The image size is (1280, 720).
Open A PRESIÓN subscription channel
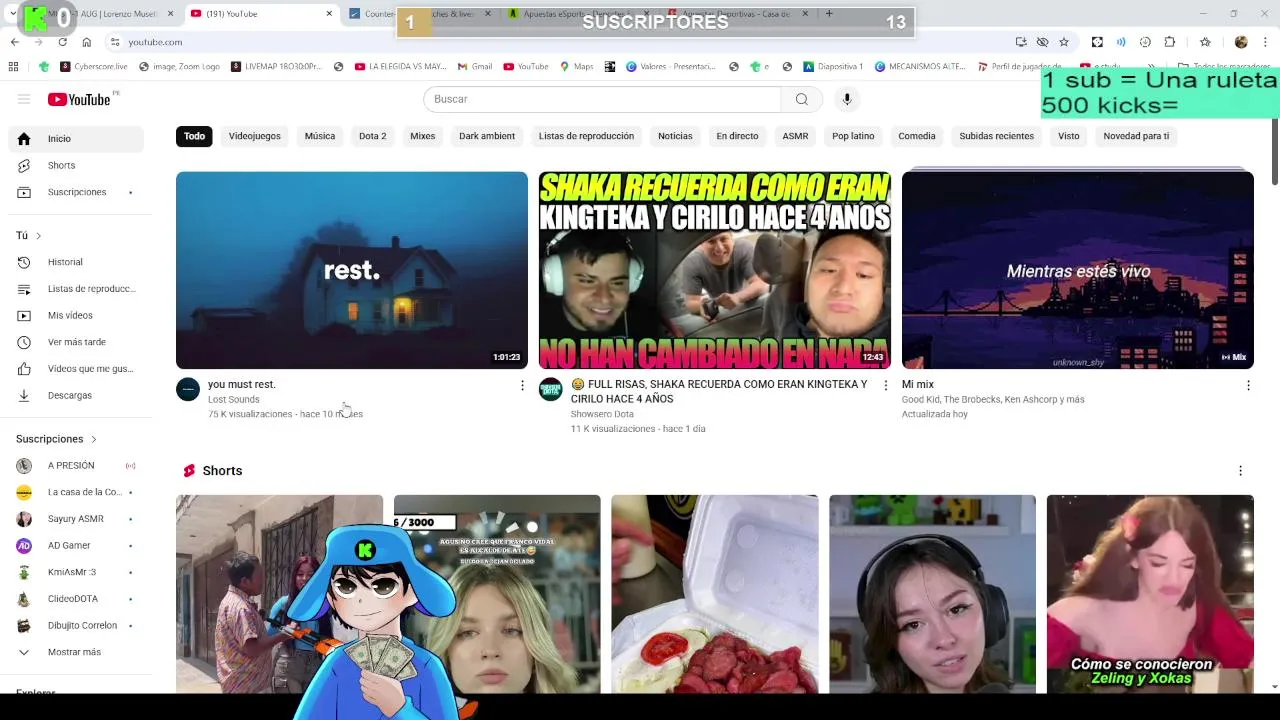pyautogui.click(x=76, y=466)
